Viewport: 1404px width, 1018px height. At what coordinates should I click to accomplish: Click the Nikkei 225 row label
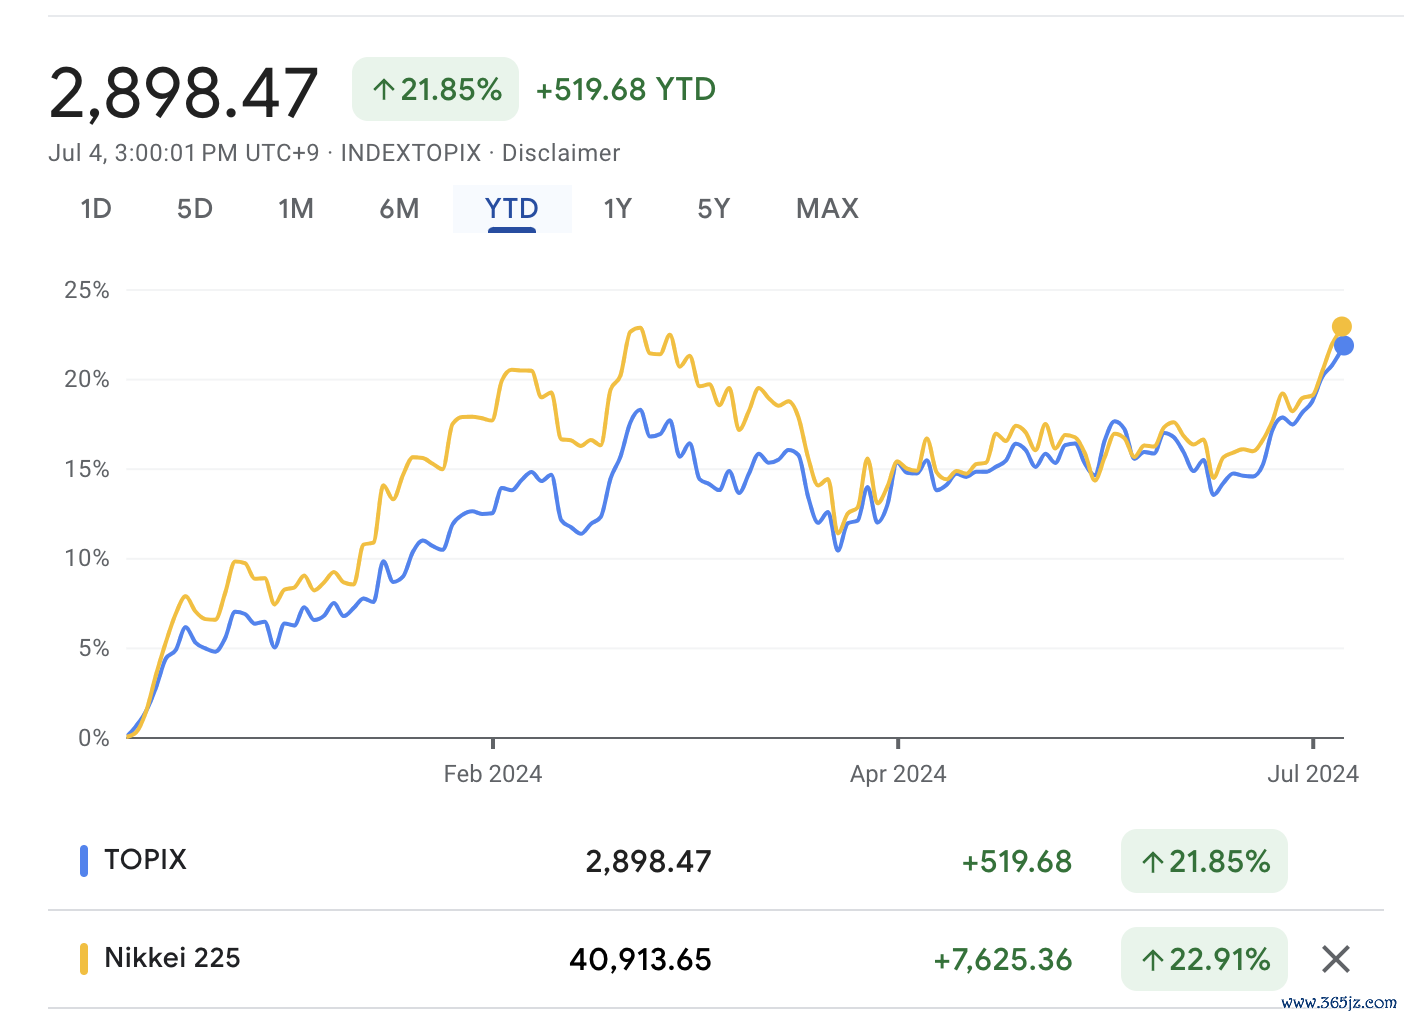tap(173, 958)
